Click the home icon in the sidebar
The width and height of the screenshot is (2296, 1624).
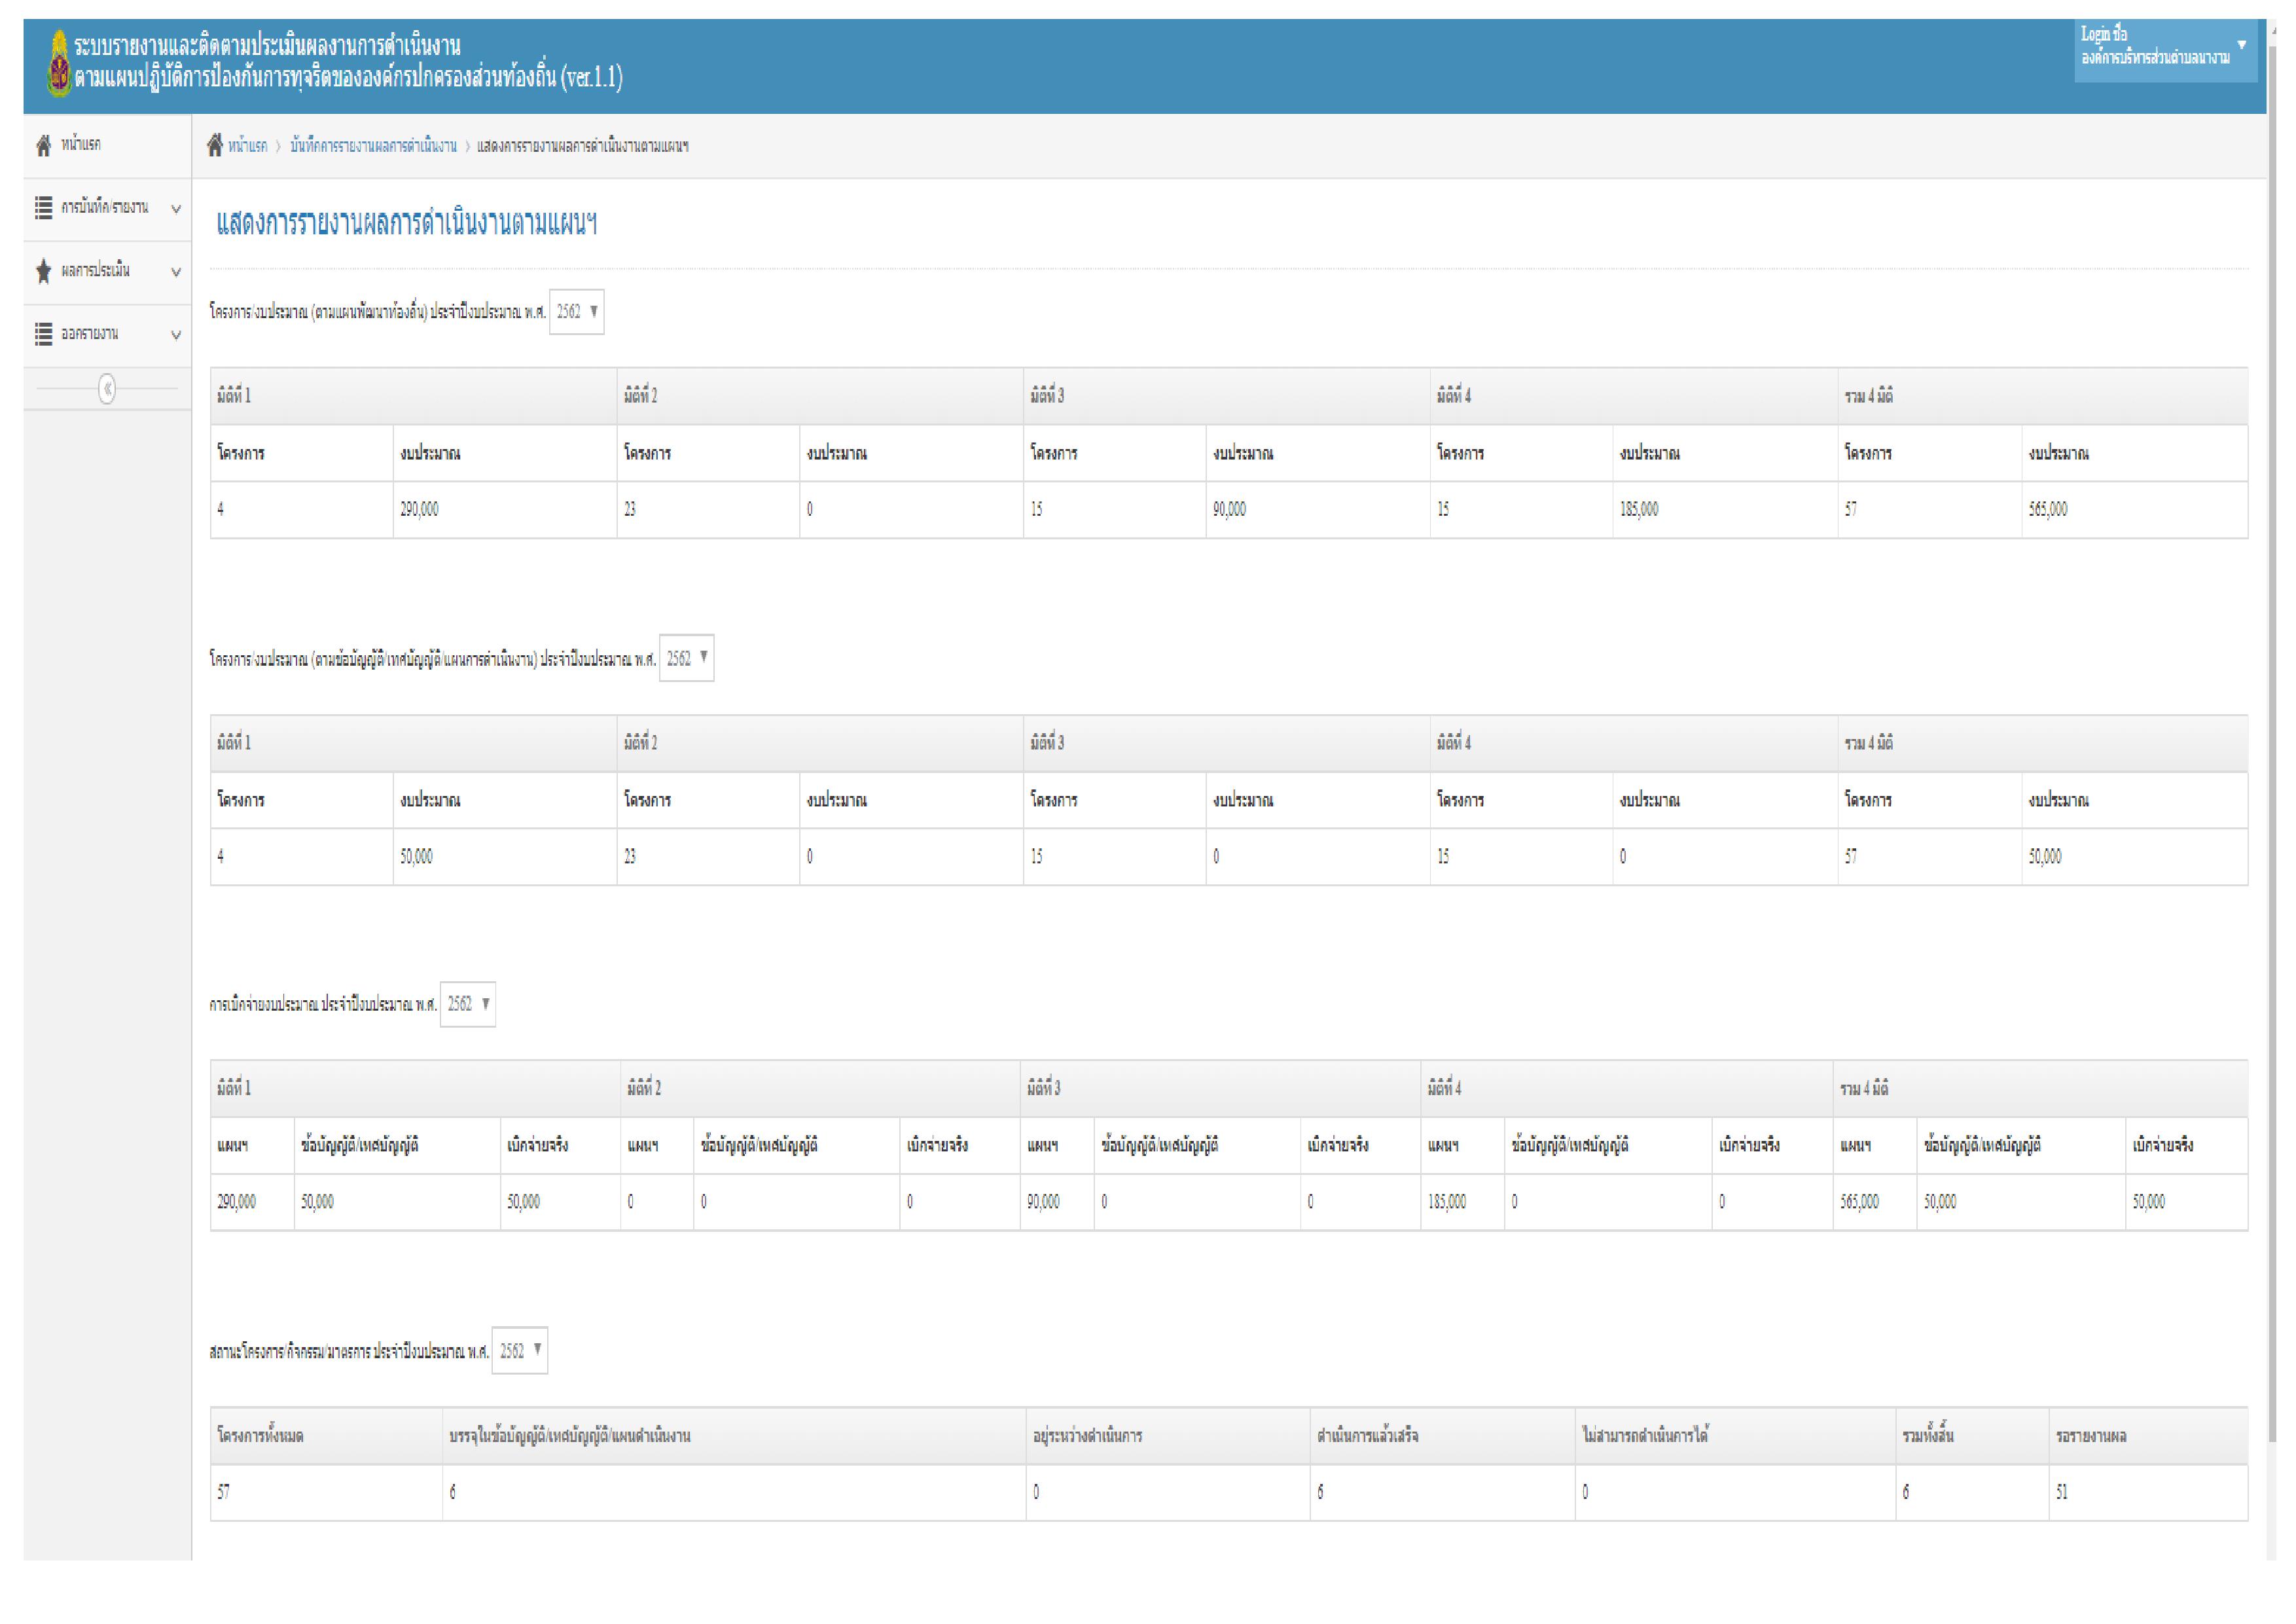[43, 146]
